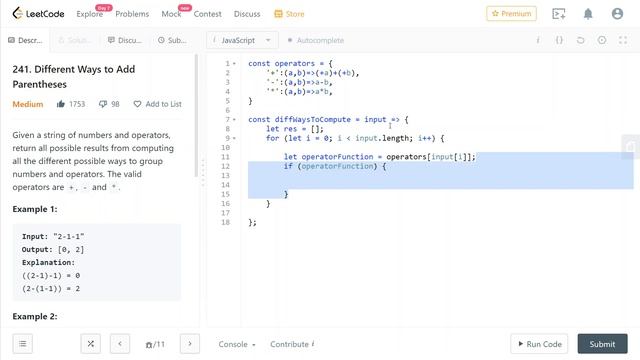
Task: Click Run Code button
Action: tap(540, 344)
